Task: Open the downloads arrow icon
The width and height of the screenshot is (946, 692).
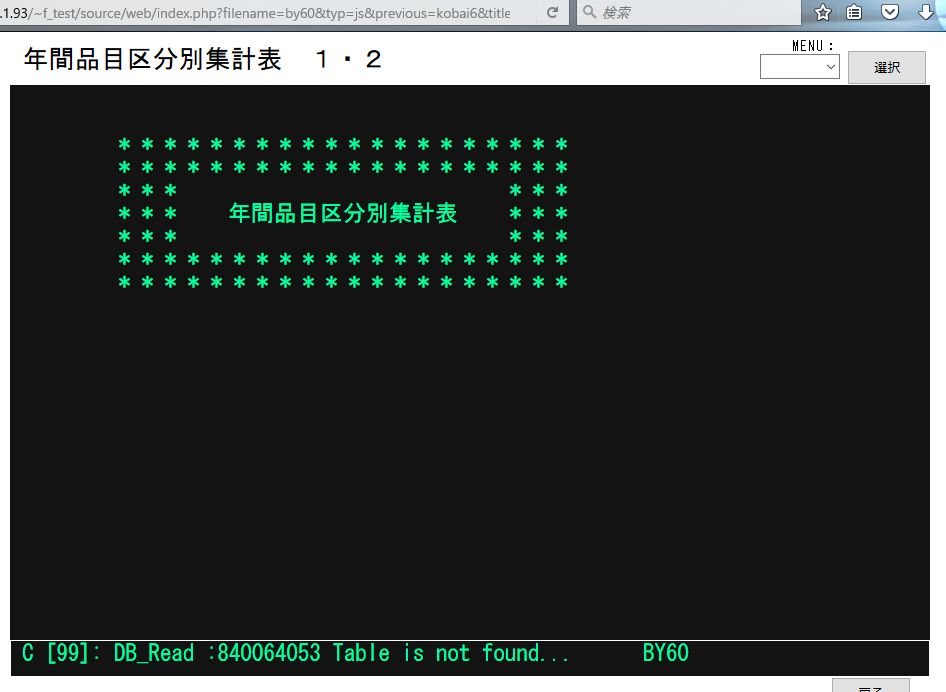Action: click(x=925, y=13)
